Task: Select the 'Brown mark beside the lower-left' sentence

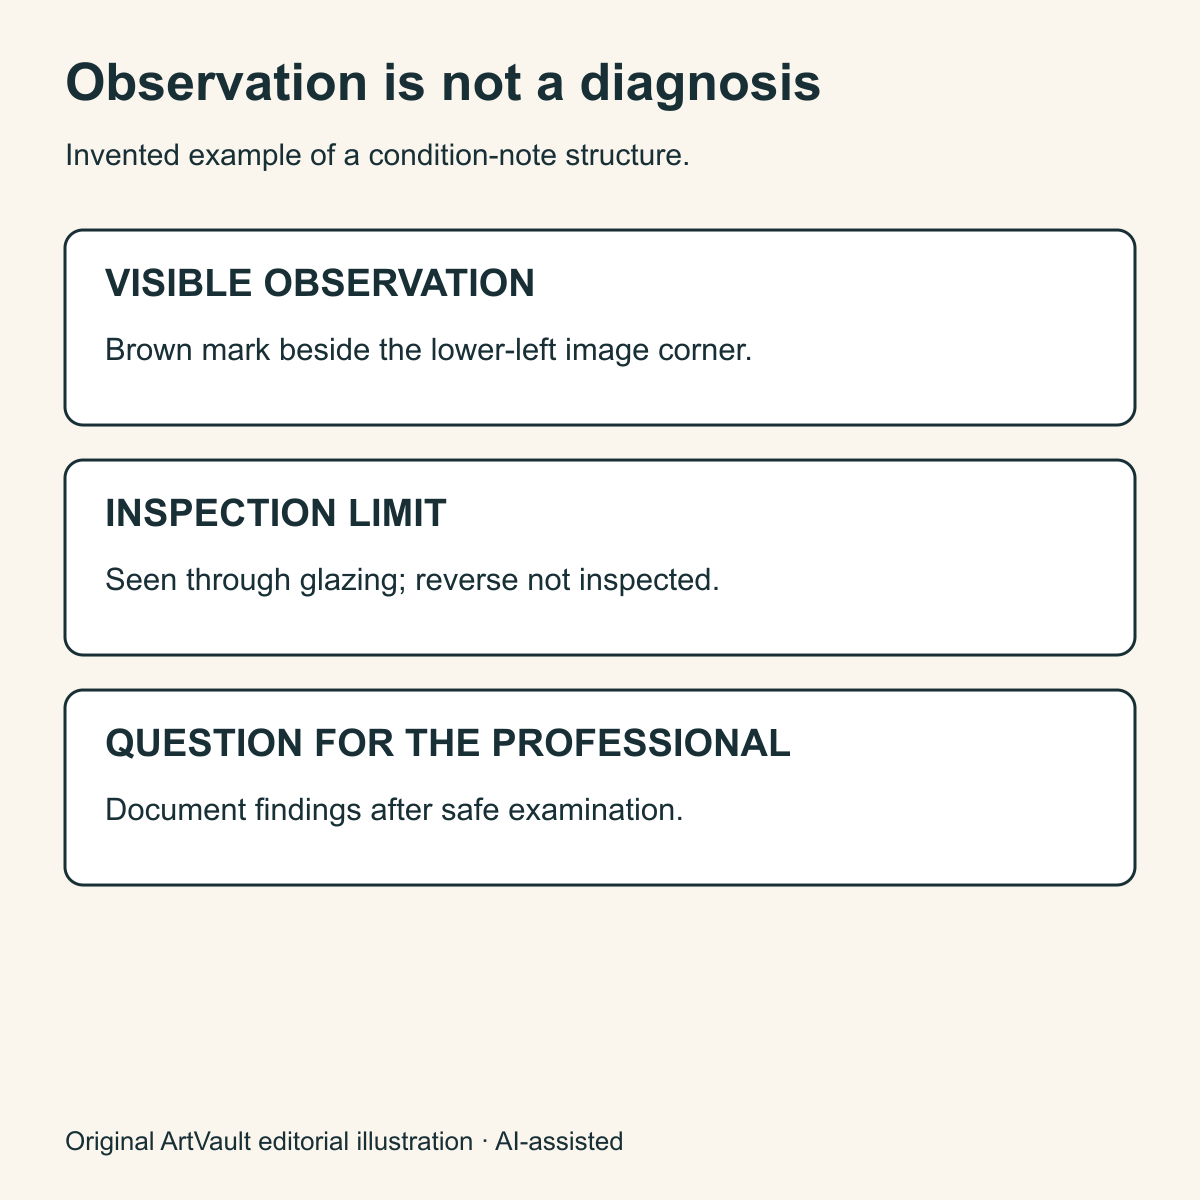Action: 428,350
